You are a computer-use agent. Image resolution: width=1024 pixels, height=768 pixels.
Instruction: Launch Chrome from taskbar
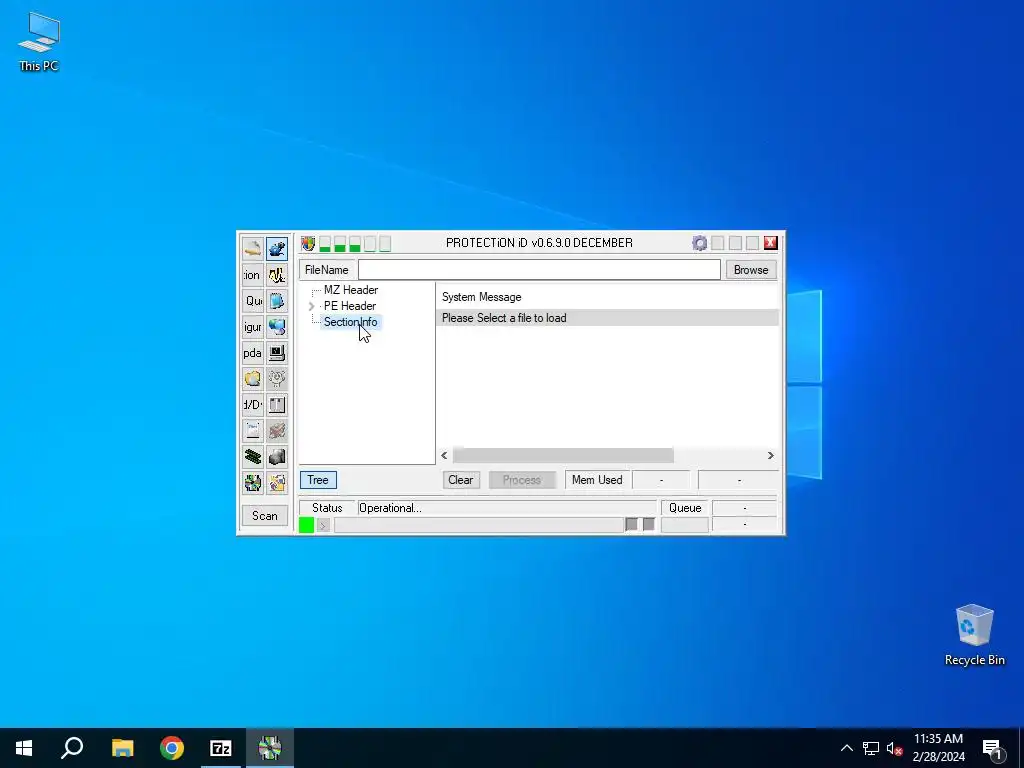[x=172, y=748]
